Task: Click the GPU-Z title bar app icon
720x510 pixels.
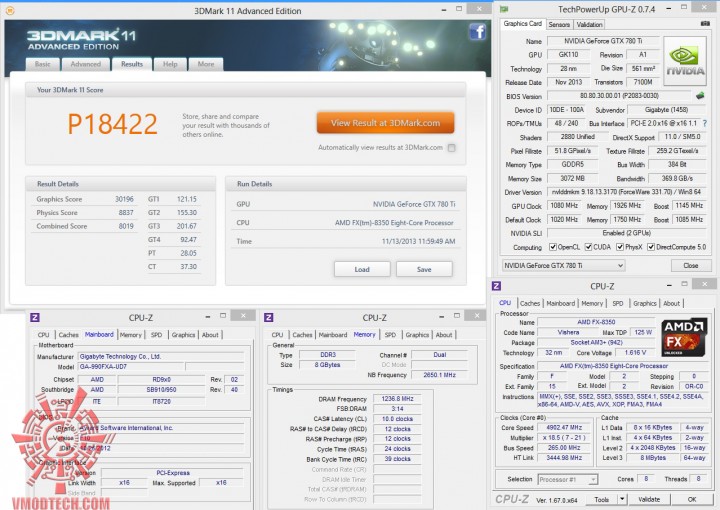Action: click(x=504, y=9)
